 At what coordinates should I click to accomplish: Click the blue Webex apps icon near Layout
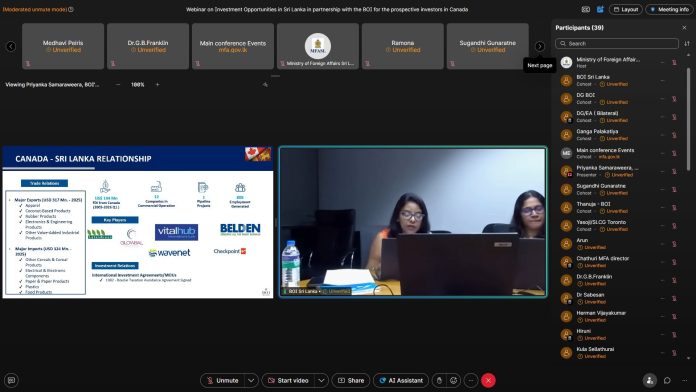click(600, 9)
